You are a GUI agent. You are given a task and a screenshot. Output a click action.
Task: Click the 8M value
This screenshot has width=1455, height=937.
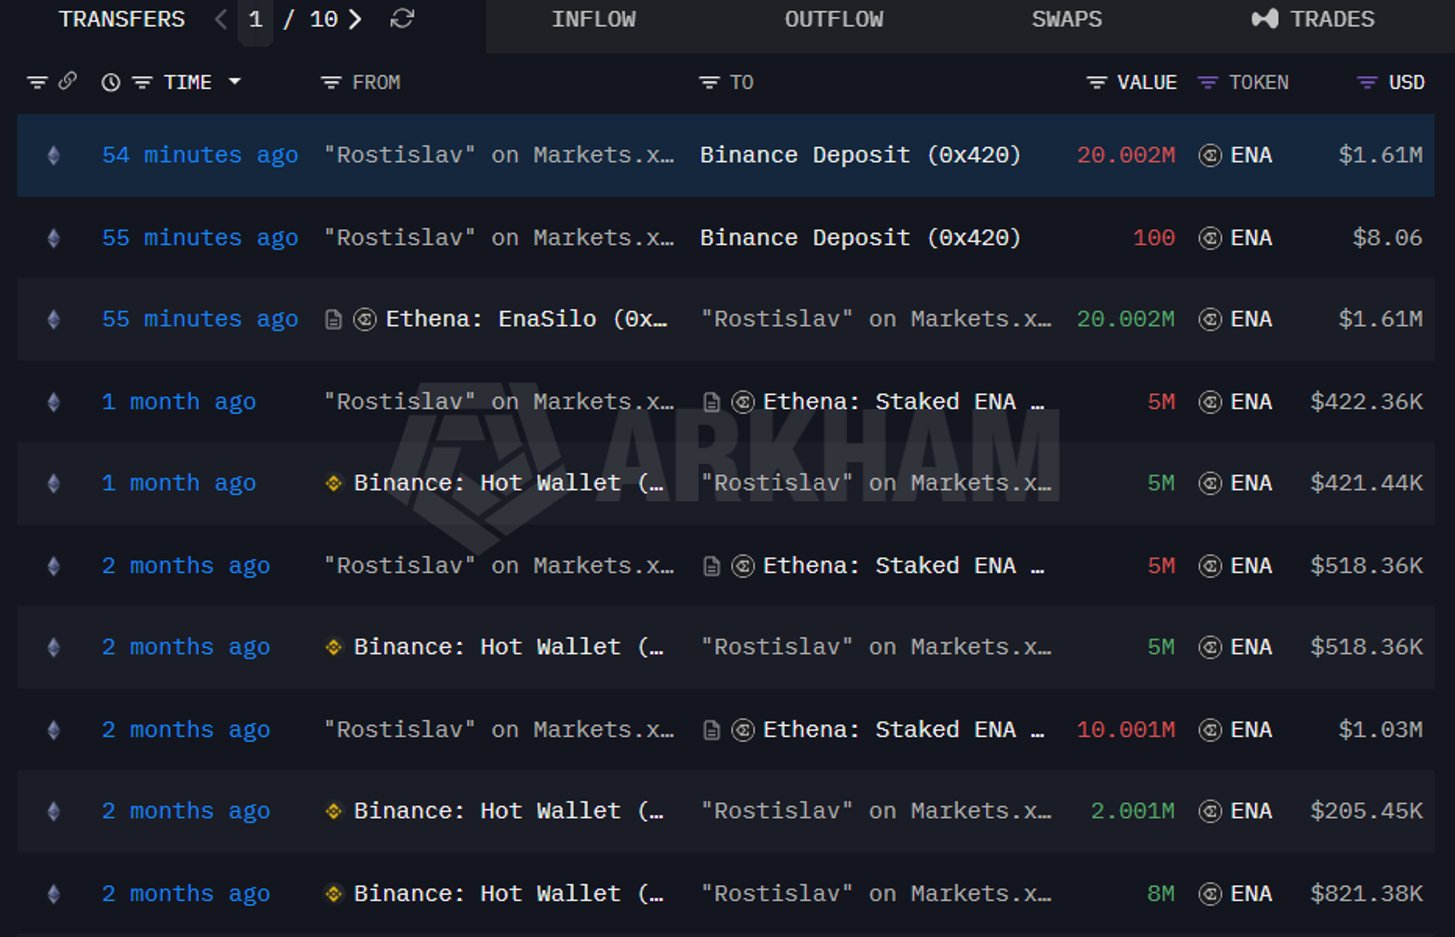click(1161, 894)
